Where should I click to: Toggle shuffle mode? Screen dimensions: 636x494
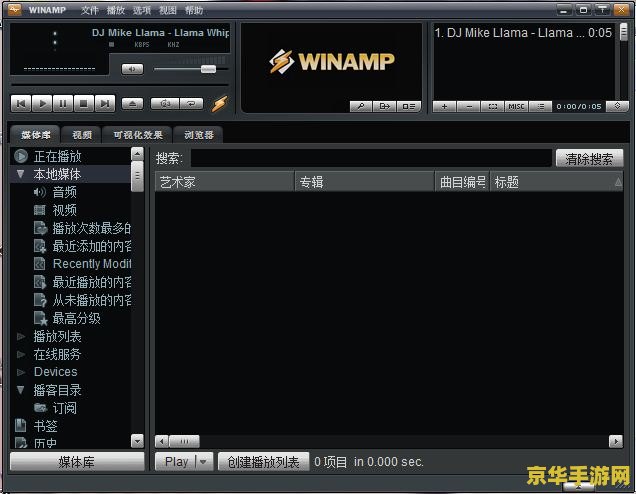[165, 104]
